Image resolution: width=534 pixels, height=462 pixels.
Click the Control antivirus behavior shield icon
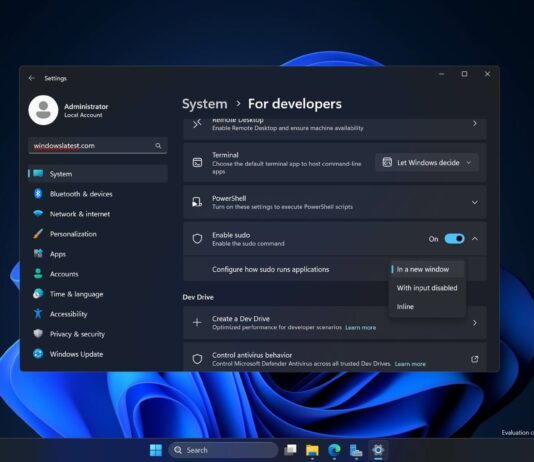tap(197, 359)
